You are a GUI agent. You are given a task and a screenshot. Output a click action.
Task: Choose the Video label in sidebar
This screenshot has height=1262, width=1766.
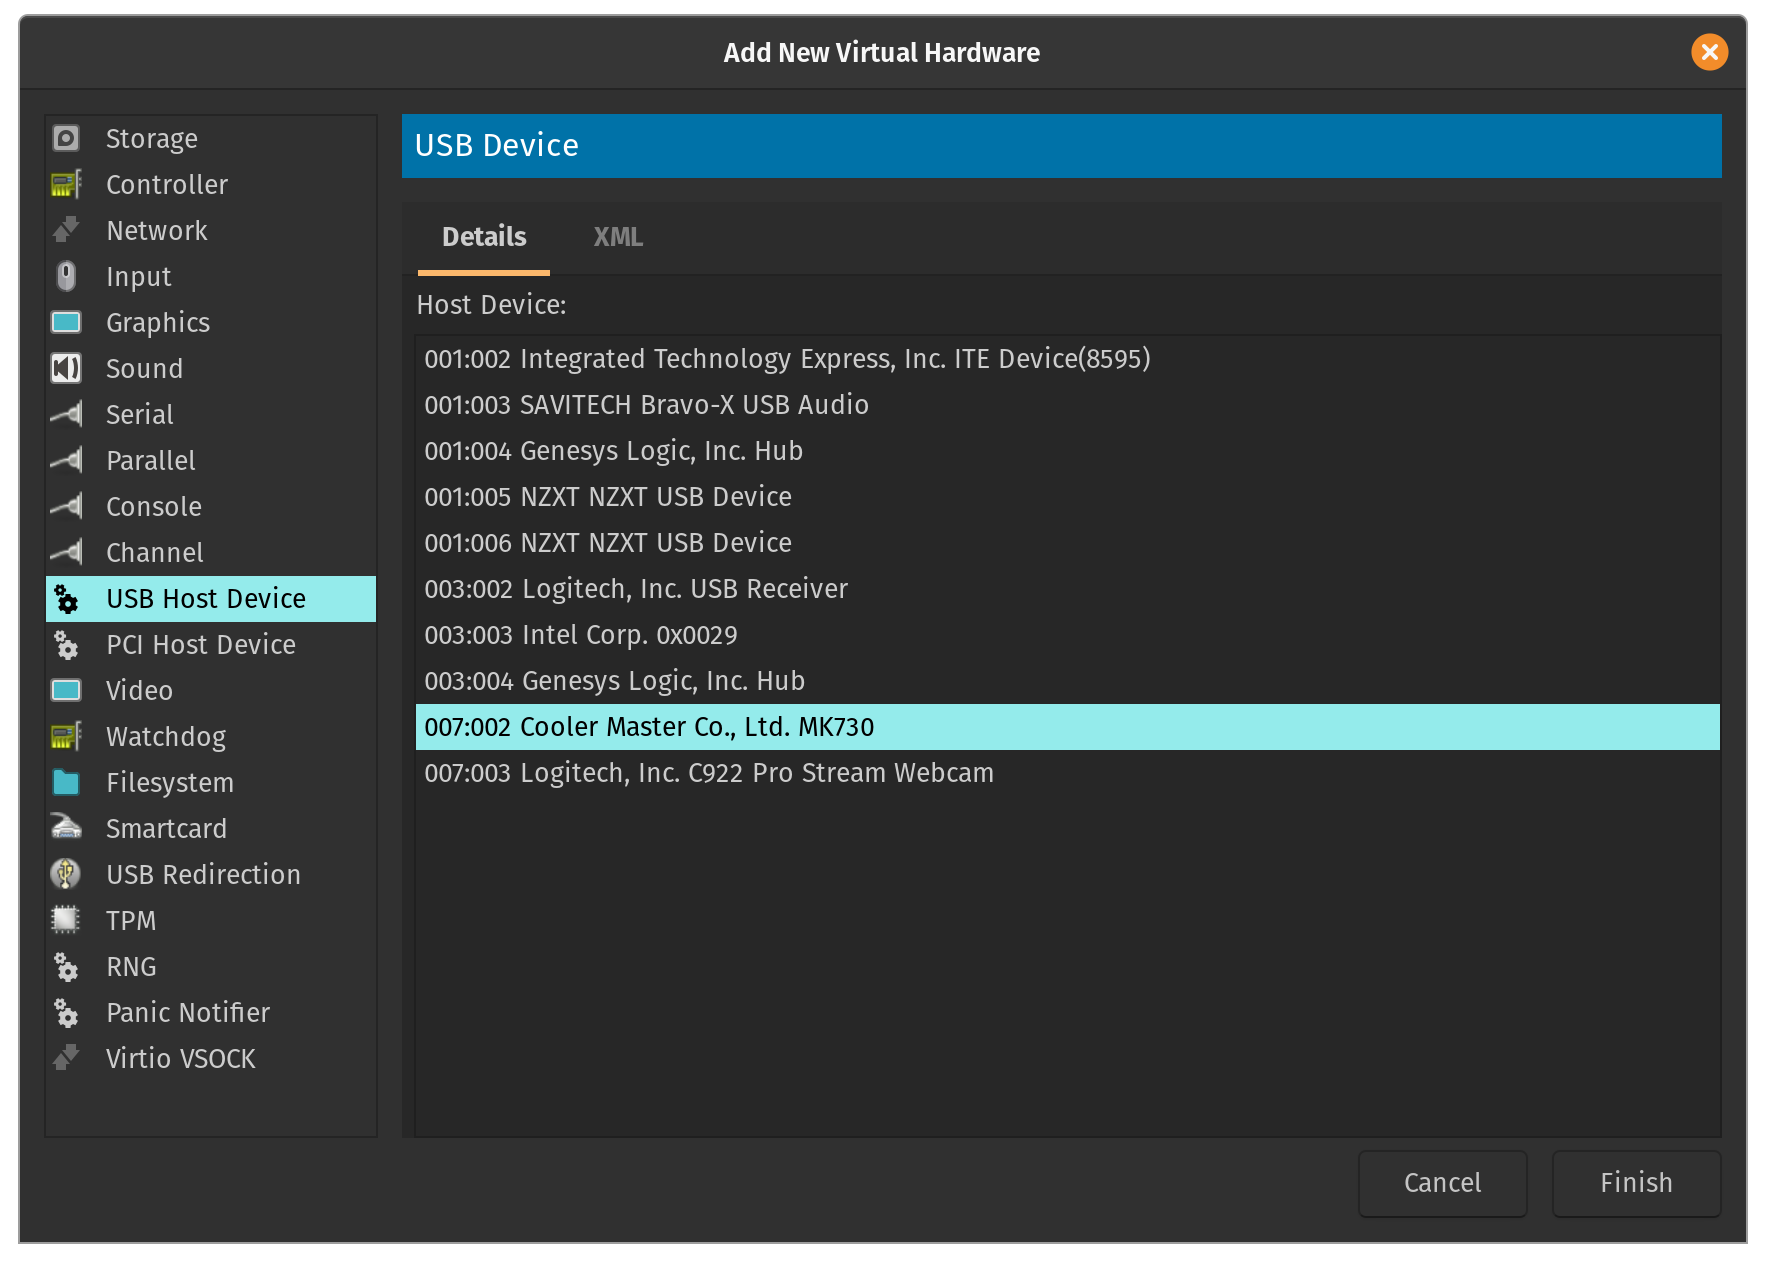[140, 691]
